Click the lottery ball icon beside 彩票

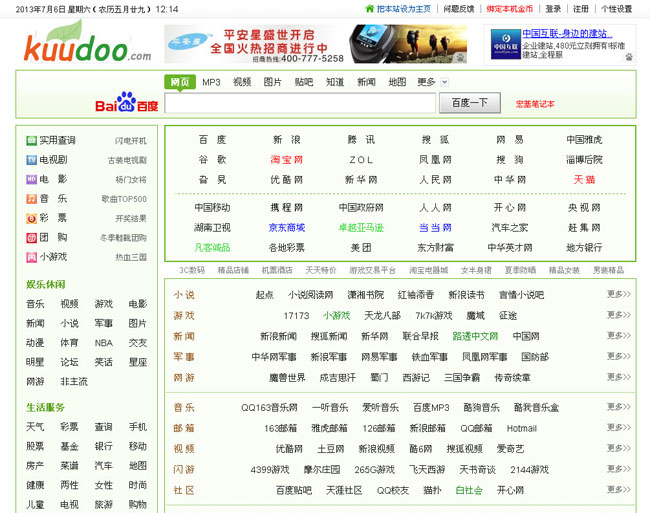click(32, 218)
